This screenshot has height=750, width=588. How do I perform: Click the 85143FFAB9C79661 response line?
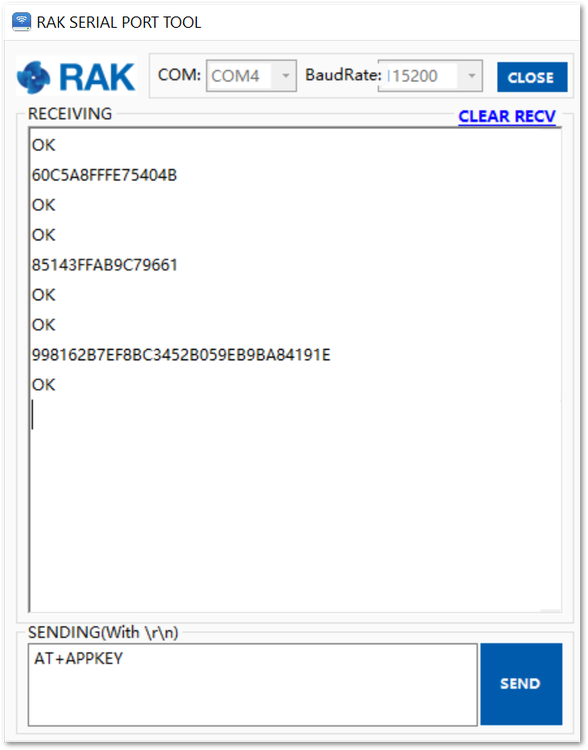(104, 265)
